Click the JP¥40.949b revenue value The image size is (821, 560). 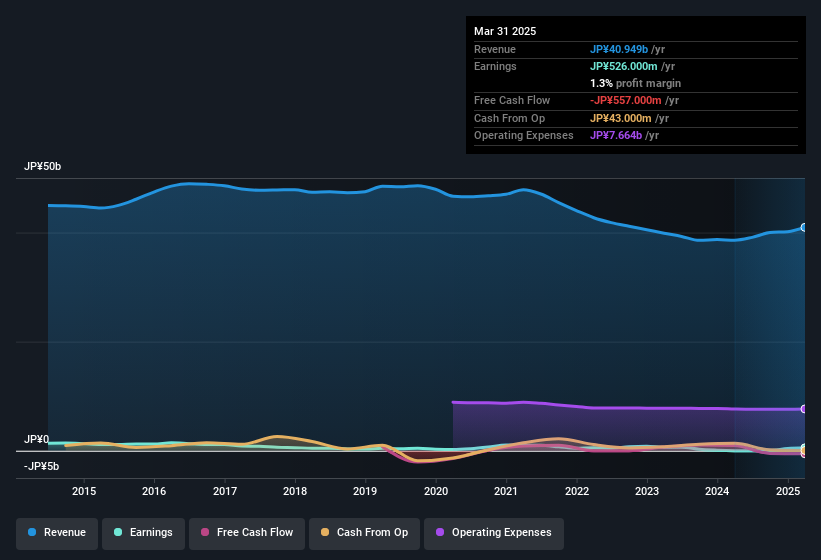coord(619,49)
